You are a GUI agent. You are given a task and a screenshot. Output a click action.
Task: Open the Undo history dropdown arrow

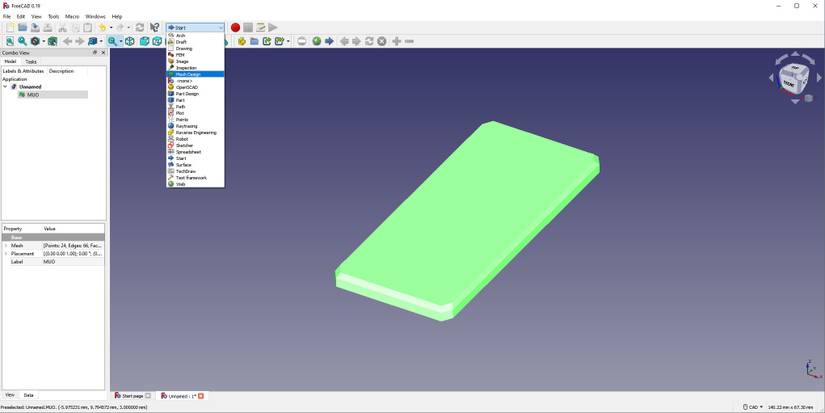(110, 27)
